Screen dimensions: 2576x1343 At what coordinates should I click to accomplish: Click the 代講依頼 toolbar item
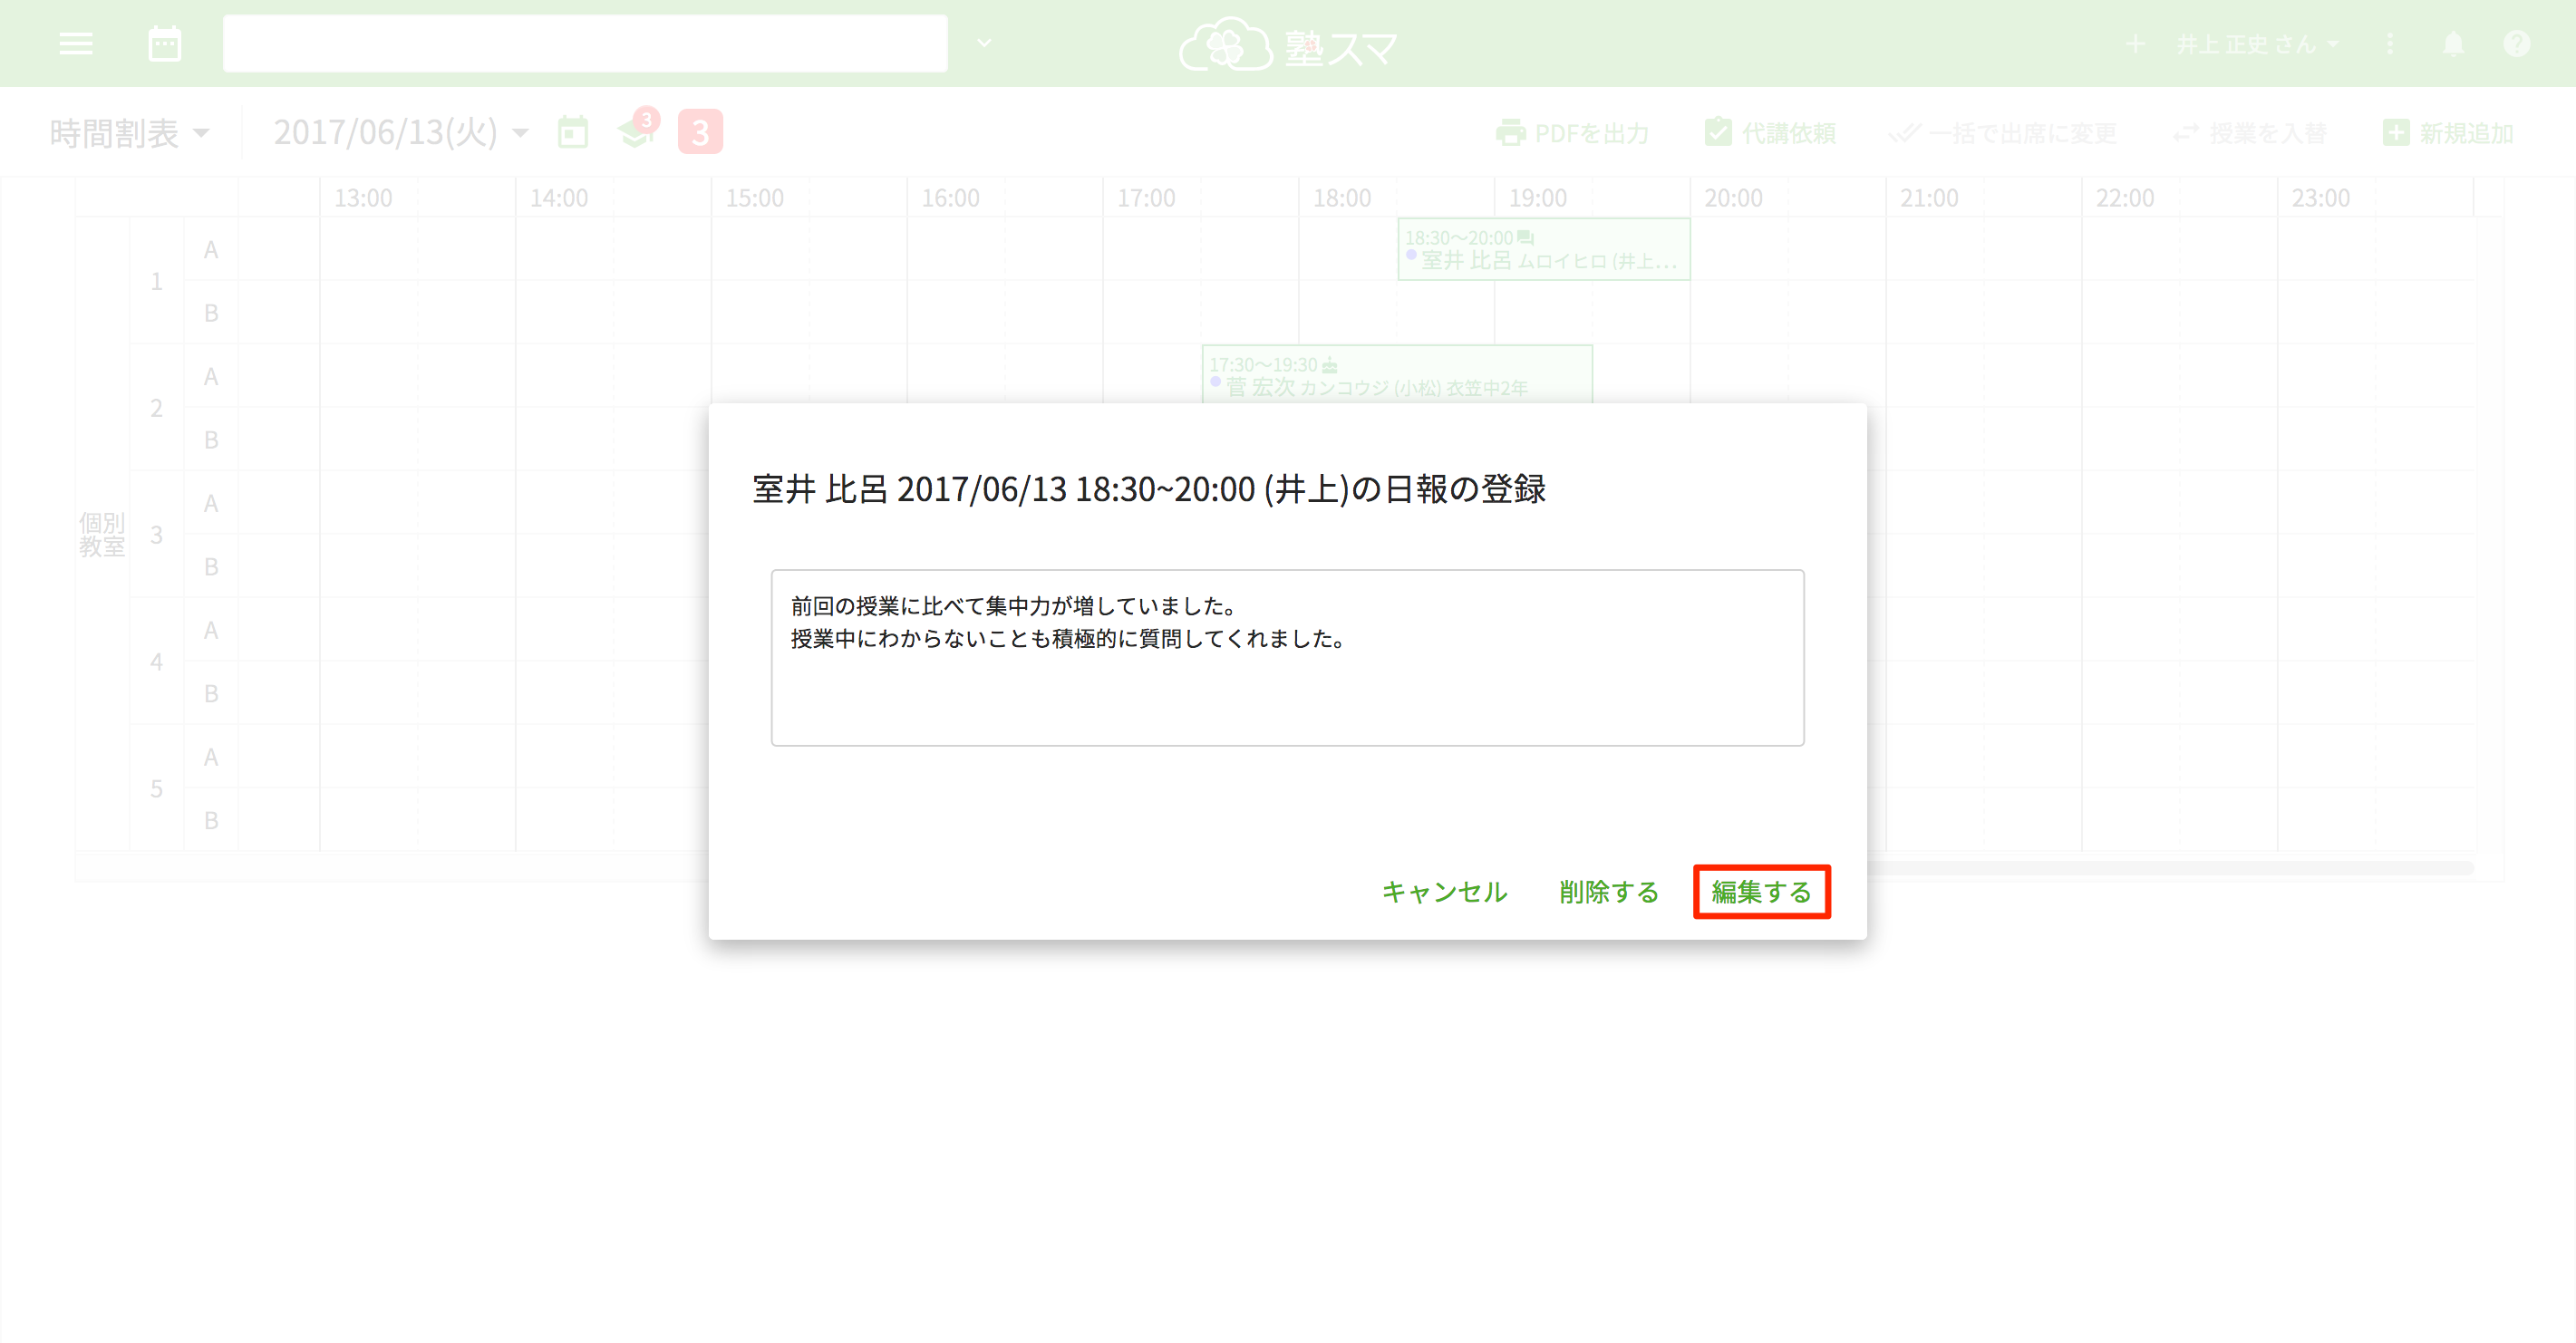(x=1769, y=132)
